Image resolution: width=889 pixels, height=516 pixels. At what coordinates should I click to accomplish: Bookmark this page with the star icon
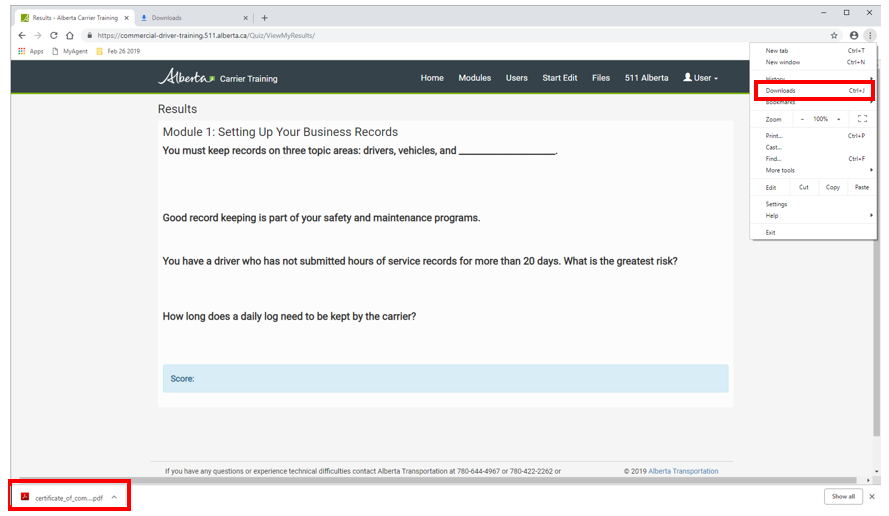834,35
